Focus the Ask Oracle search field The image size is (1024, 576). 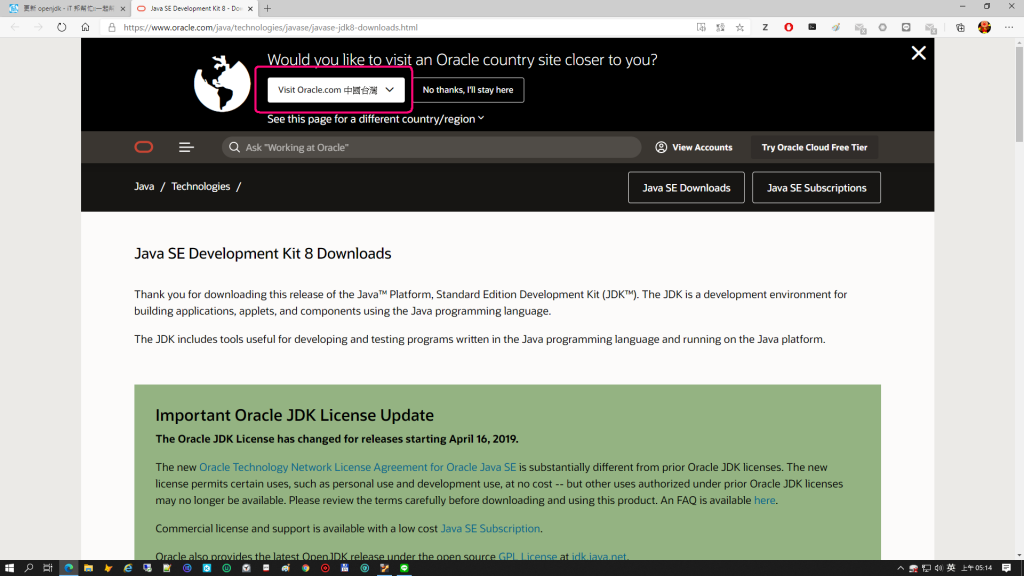[431, 147]
